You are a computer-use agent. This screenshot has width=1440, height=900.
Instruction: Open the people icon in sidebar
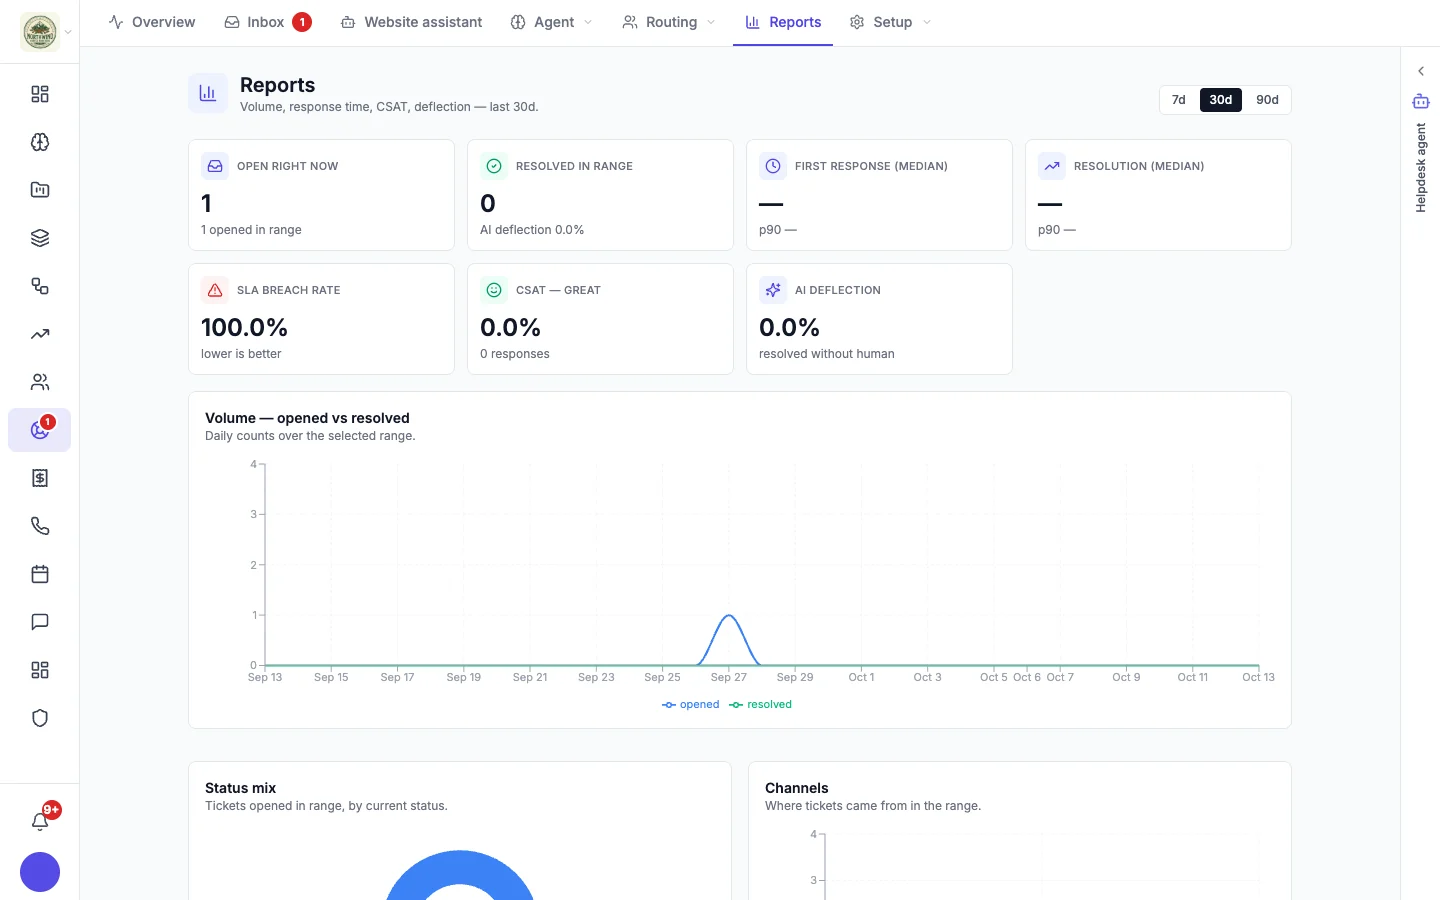pyautogui.click(x=40, y=382)
